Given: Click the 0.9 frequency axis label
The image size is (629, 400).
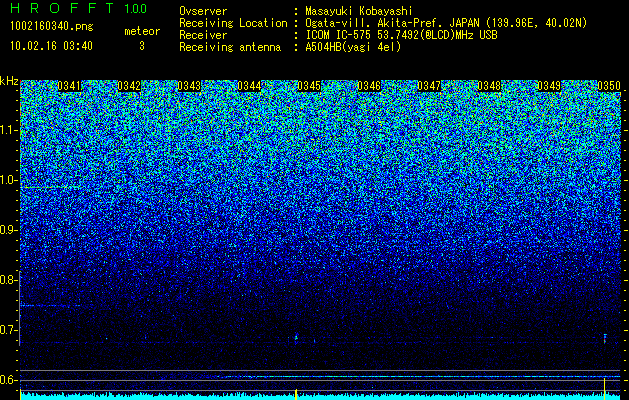Looking at the screenshot, I should click(x=9, y=230).
